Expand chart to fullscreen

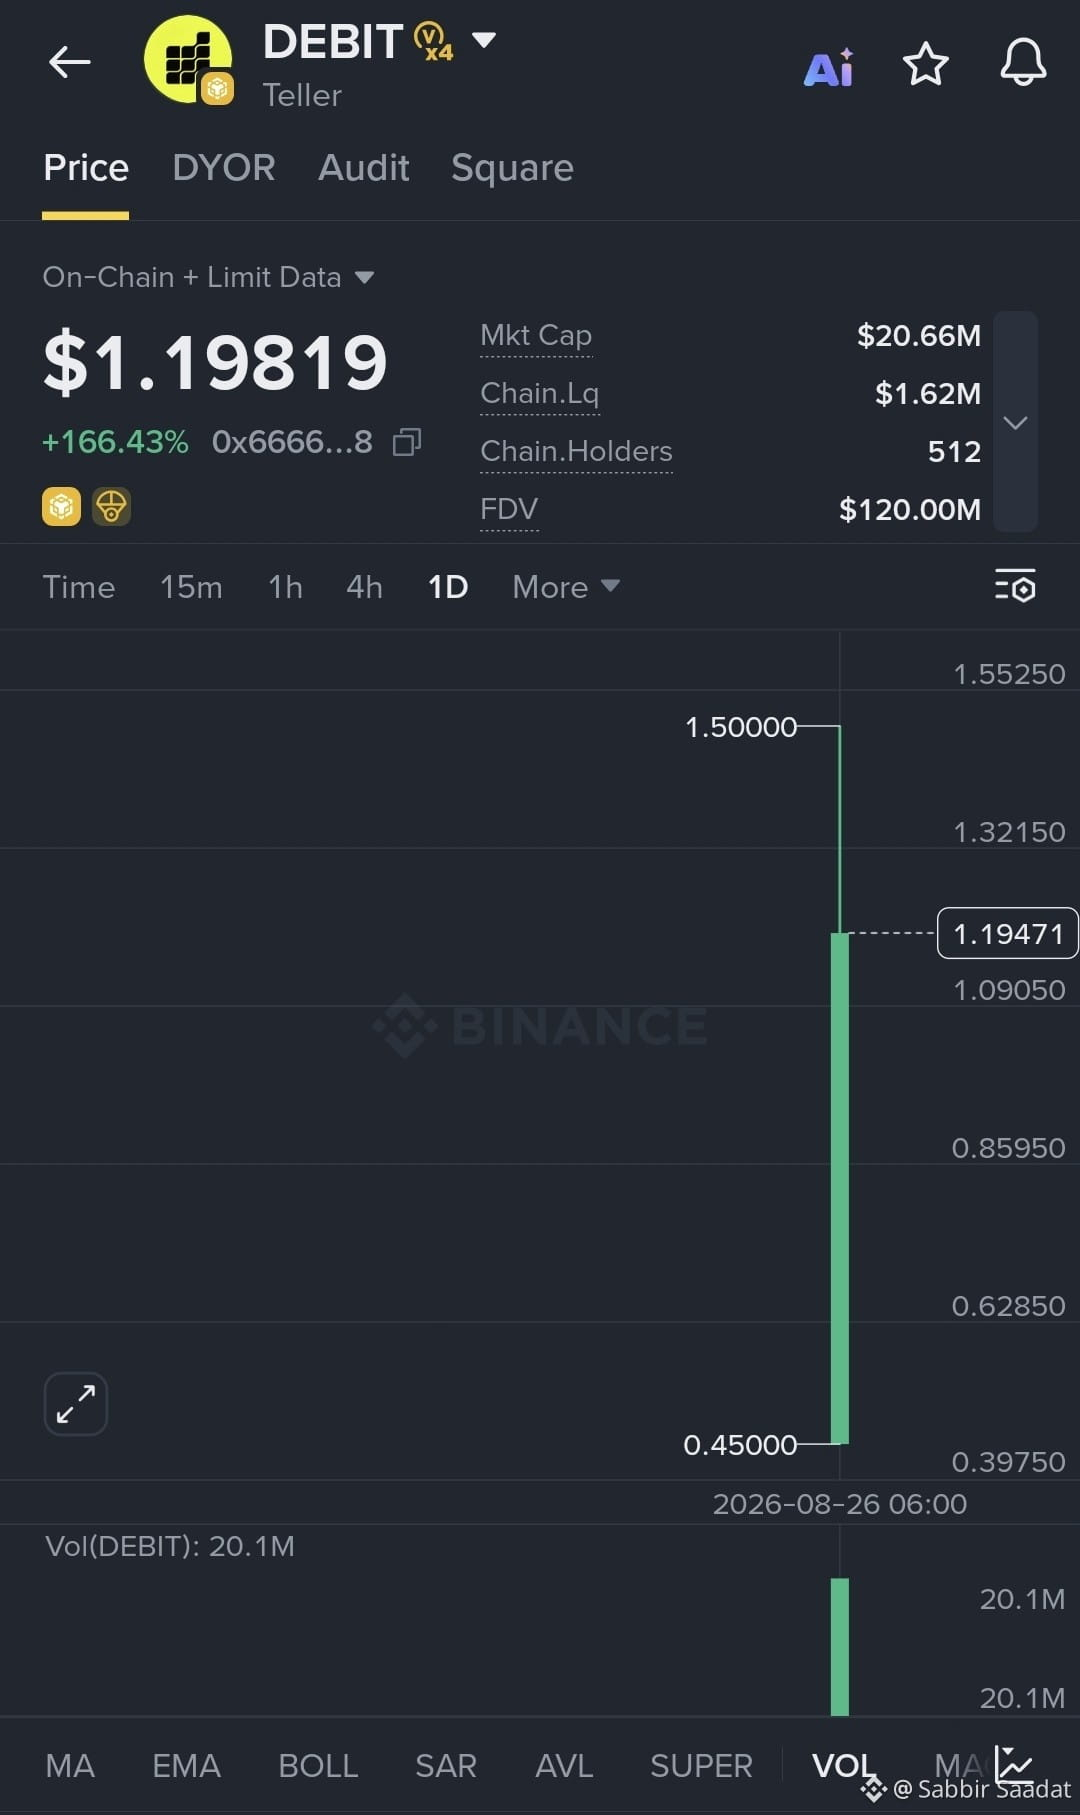[76, 1404]
